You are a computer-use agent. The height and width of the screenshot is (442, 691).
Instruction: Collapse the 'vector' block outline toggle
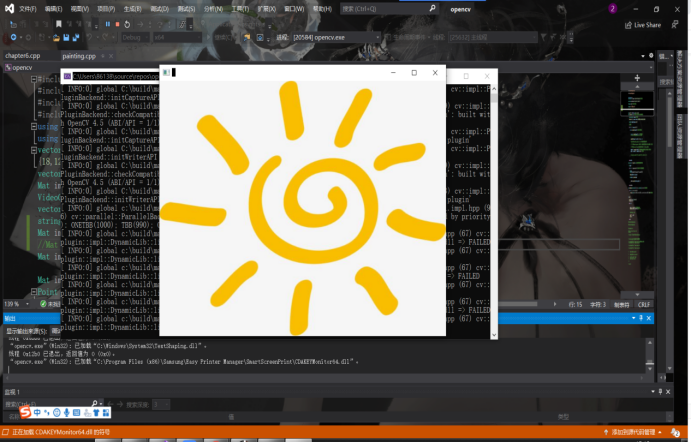[33, 150]
